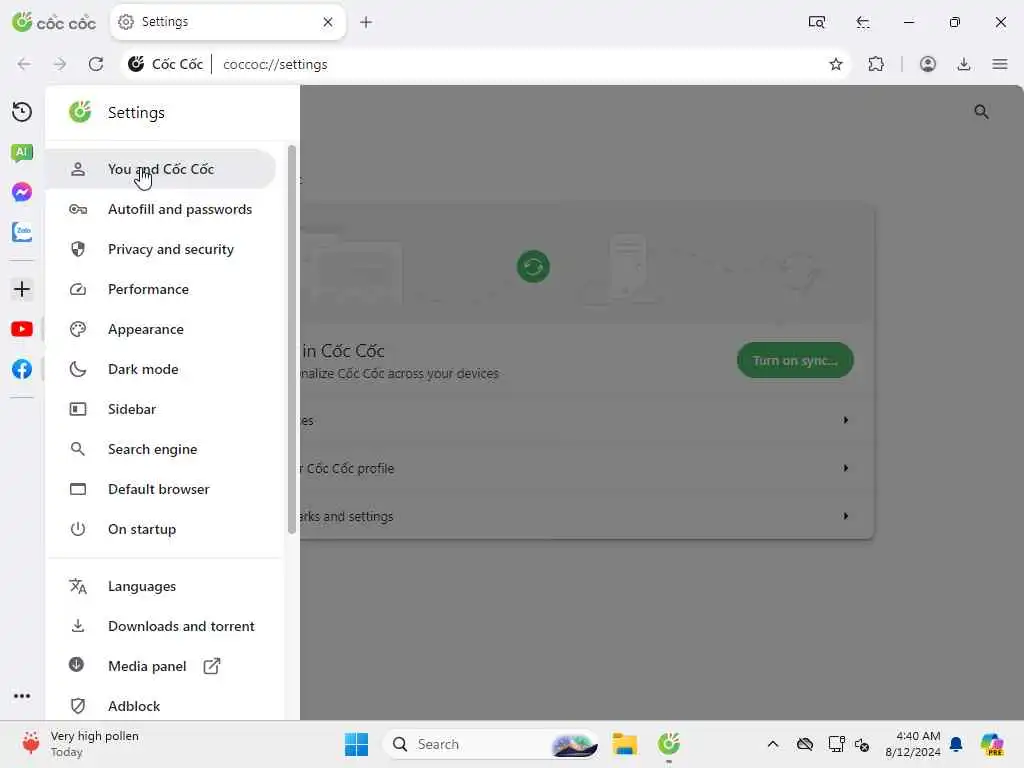Expand the Cốc Cốc profile row arrow

(x=846, y=468)
